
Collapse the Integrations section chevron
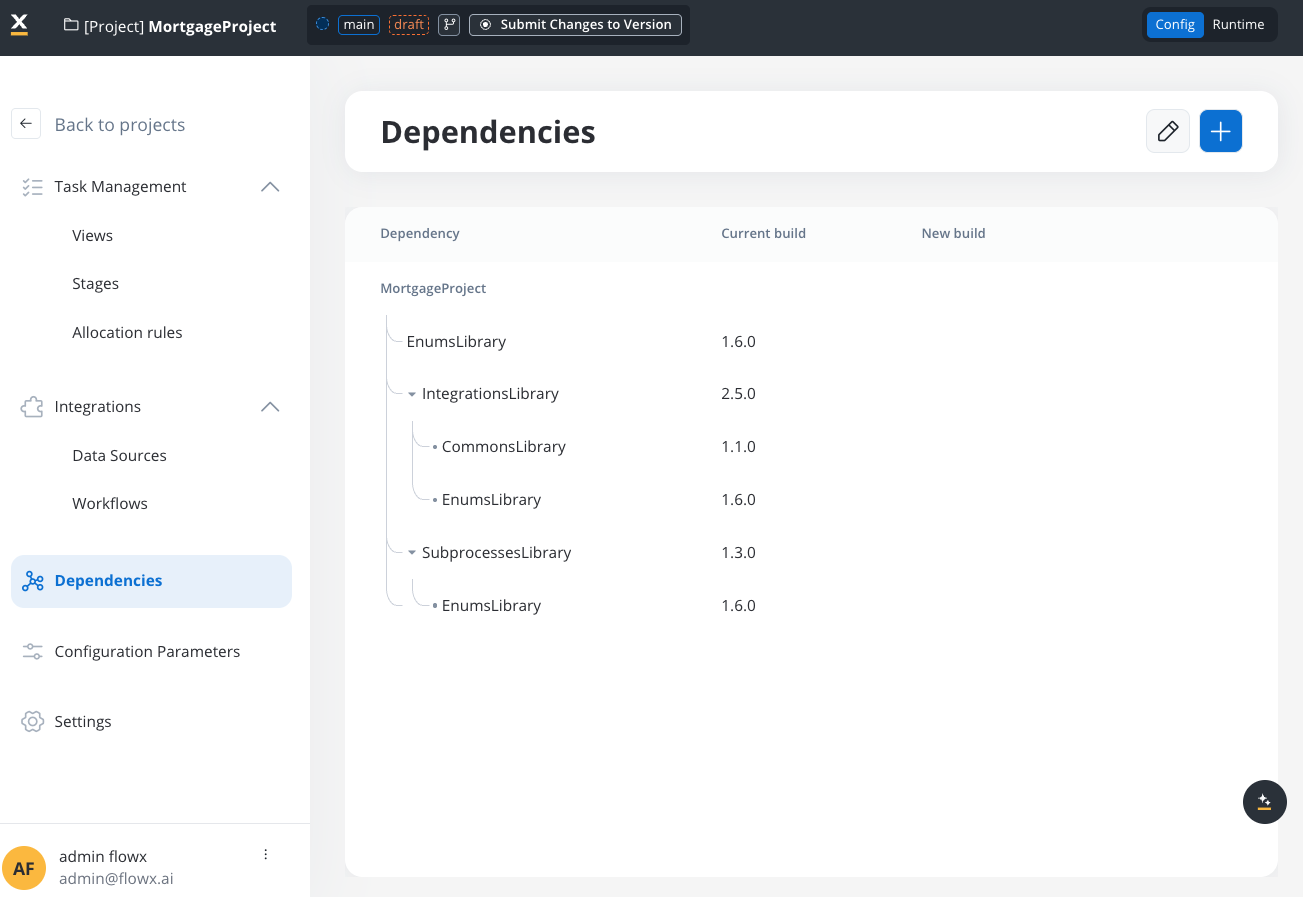[270, 407]
